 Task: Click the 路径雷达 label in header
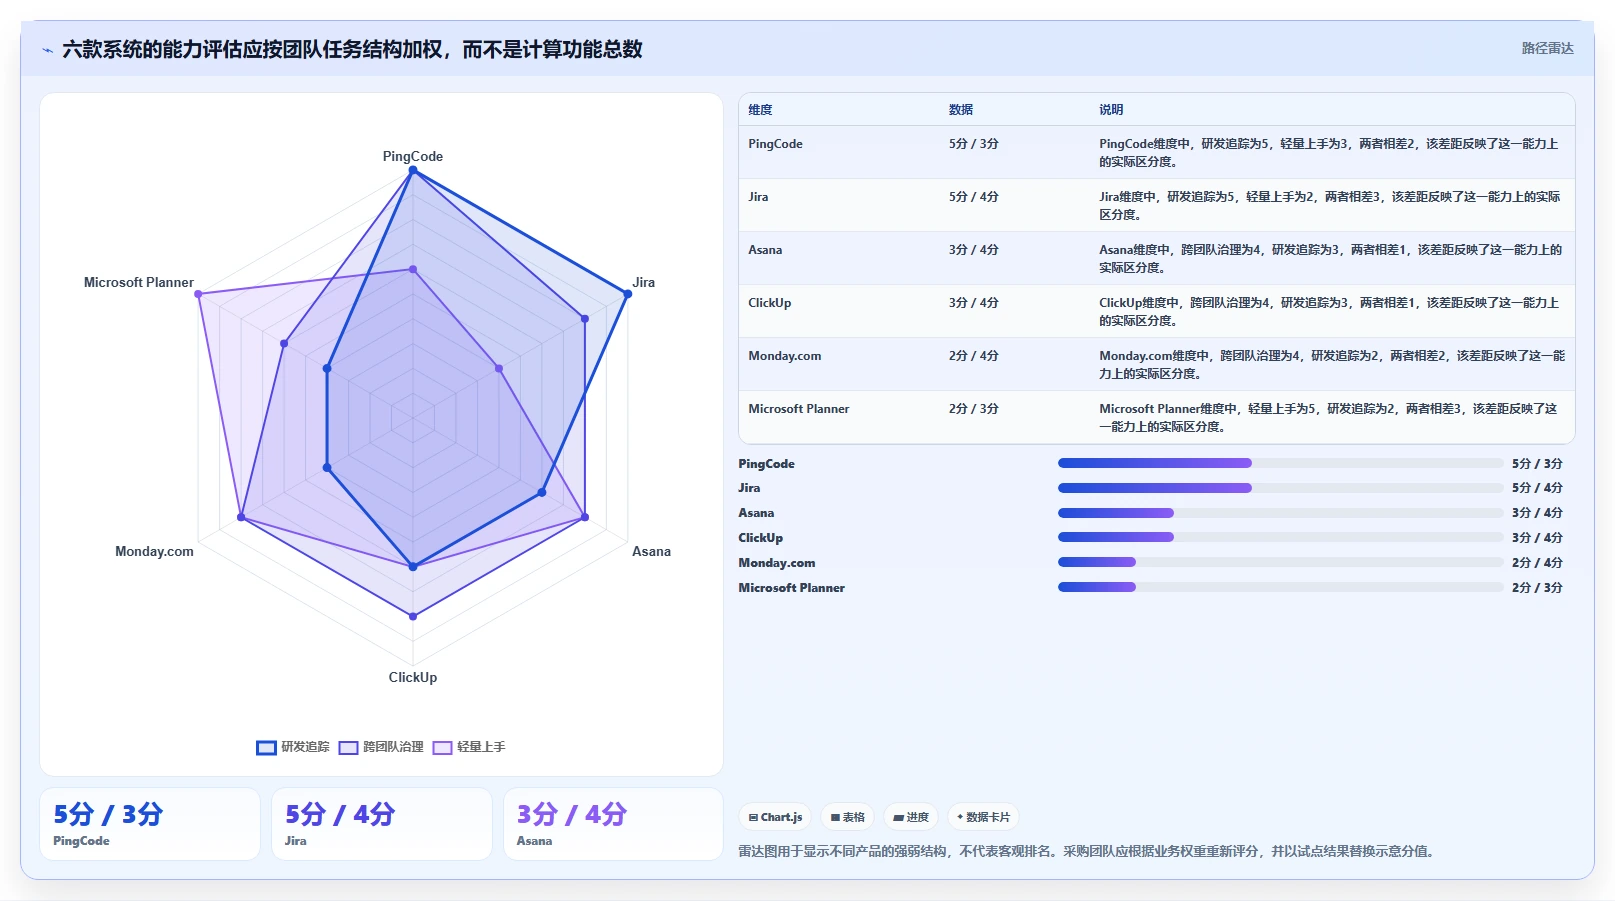pyautogui.click(x=1547, y=48)
